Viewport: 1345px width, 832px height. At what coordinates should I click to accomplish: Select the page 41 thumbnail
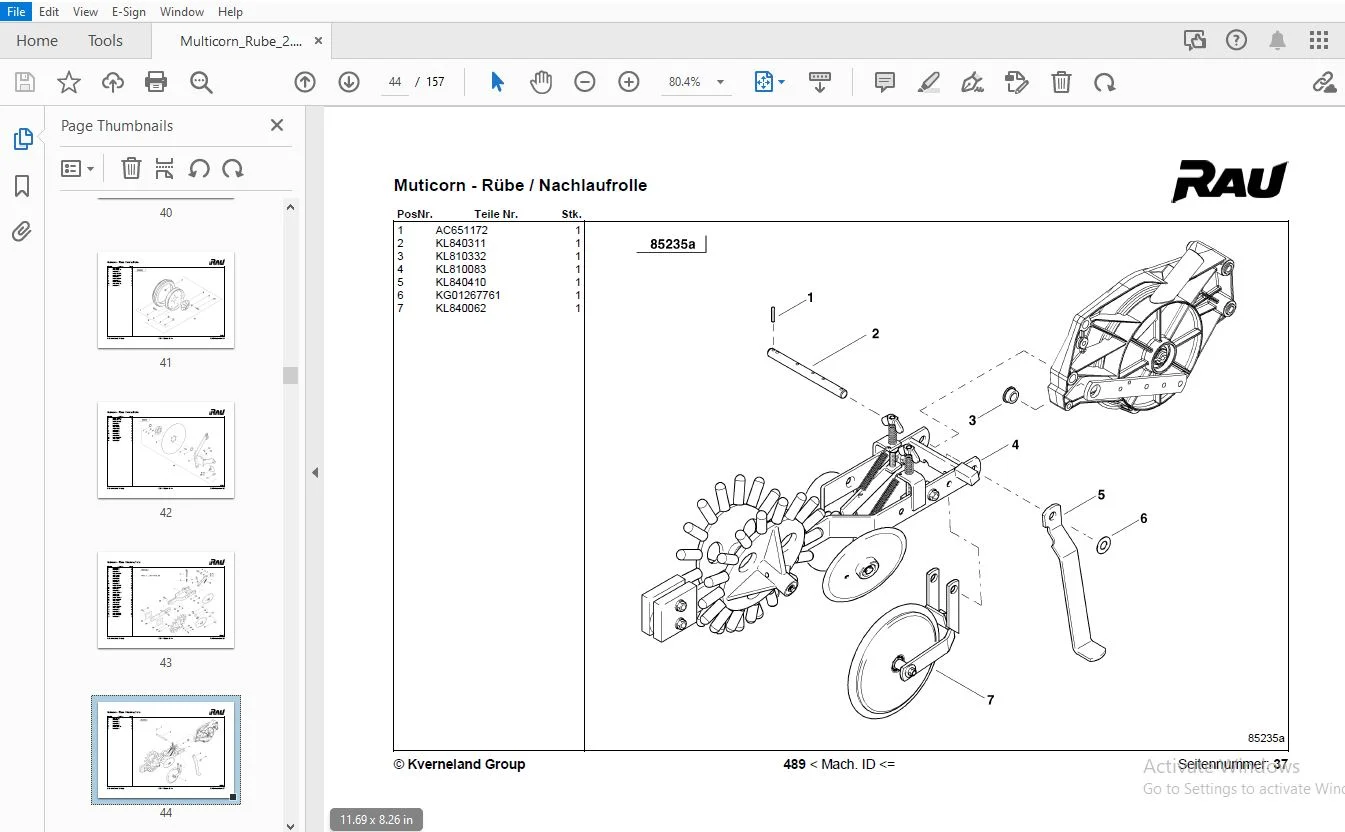tap(166, 300)
